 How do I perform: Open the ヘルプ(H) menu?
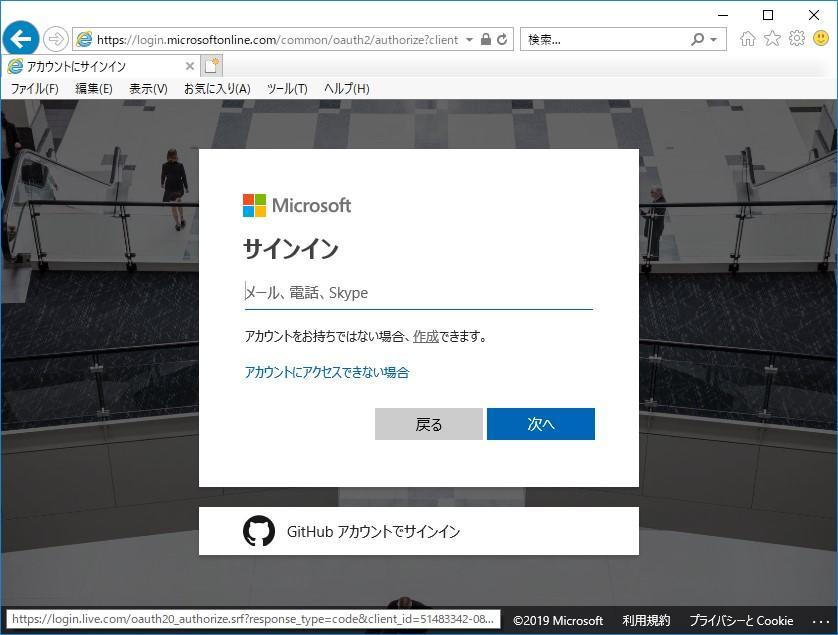coord(347,89)
